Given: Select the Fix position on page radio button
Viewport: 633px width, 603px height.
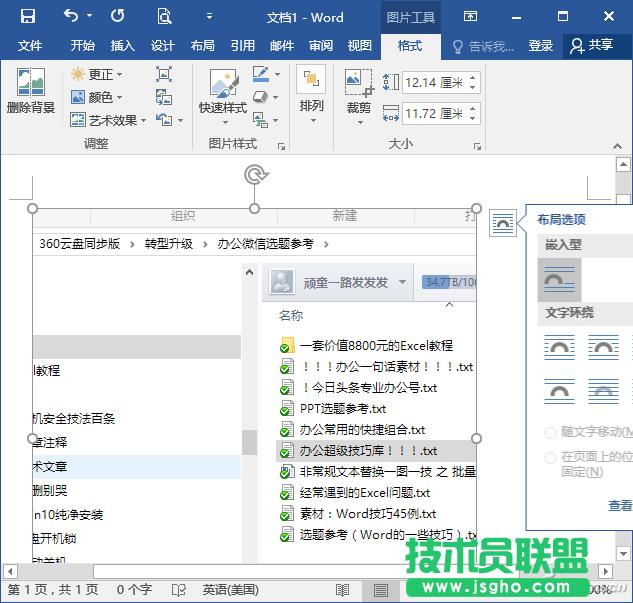Looking at the screenshot, I should pos(550,457).
